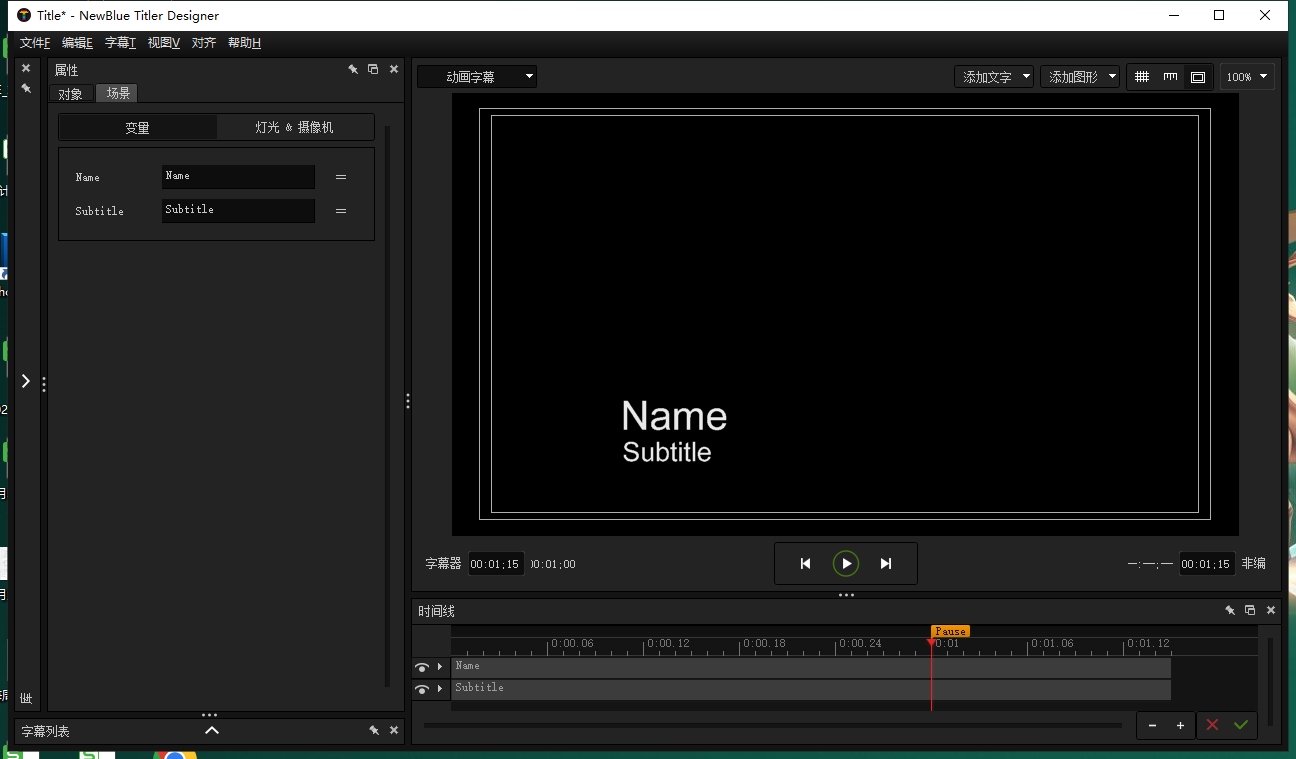Cancel changes with the red X
1296x759 pixels.
point(1212,725)
